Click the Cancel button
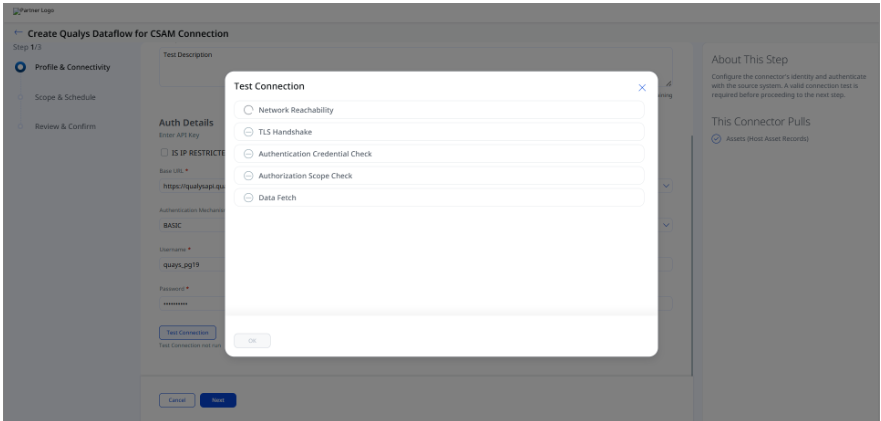The width and height of the screenshot is (881, 421). click(x=177, y=400)
